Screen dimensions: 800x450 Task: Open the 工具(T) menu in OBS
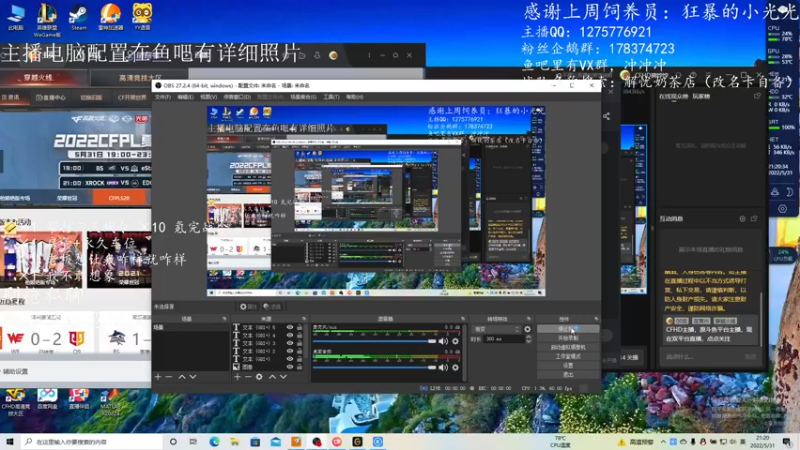(331, 97)
